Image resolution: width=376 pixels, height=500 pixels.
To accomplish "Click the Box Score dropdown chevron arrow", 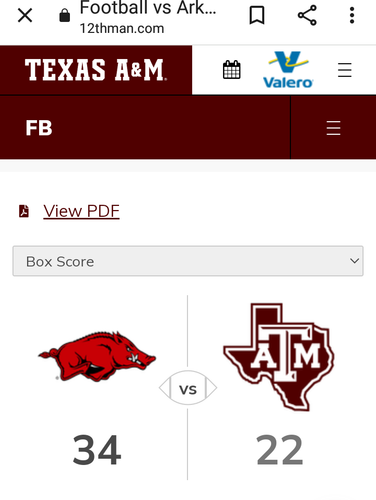I will [x=355, y=261].
